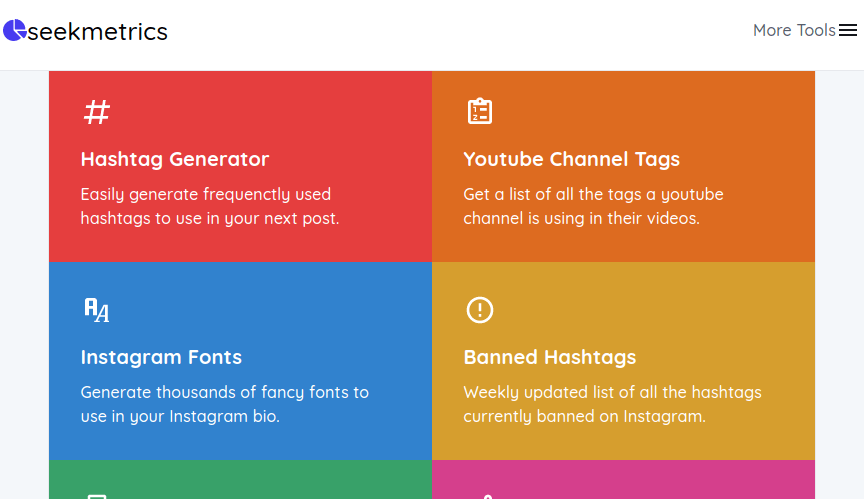The image size is (864, 499).
Task: Click the clipboard list icon for channel tags
Action: coord(480,111)
